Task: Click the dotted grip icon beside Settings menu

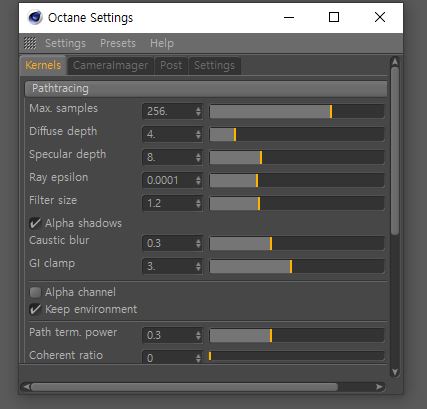Action: 30,43
